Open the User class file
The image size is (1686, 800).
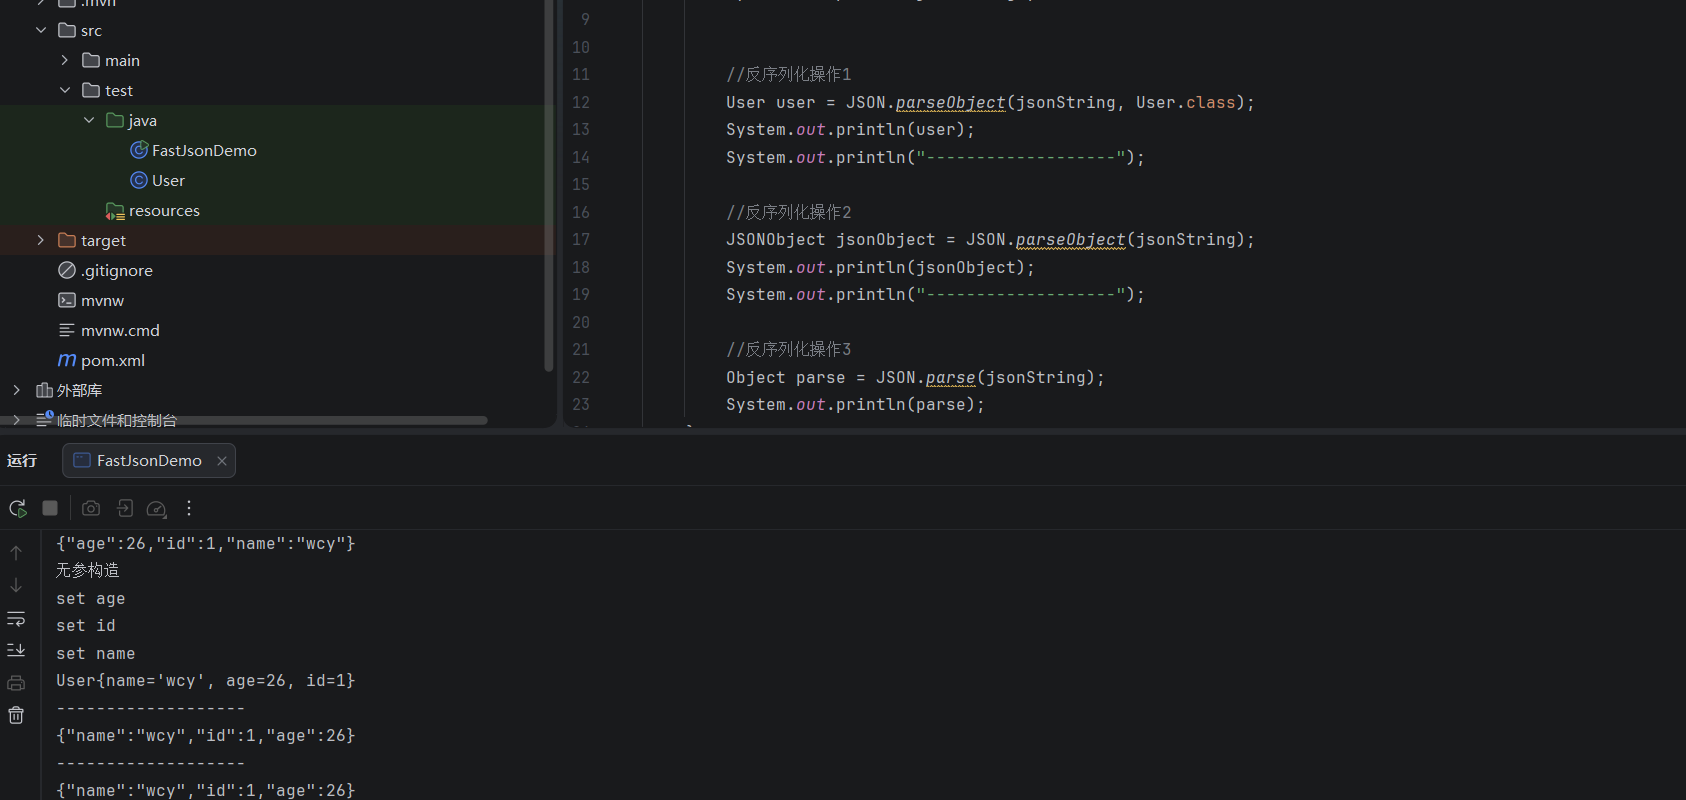pos(168,180)
